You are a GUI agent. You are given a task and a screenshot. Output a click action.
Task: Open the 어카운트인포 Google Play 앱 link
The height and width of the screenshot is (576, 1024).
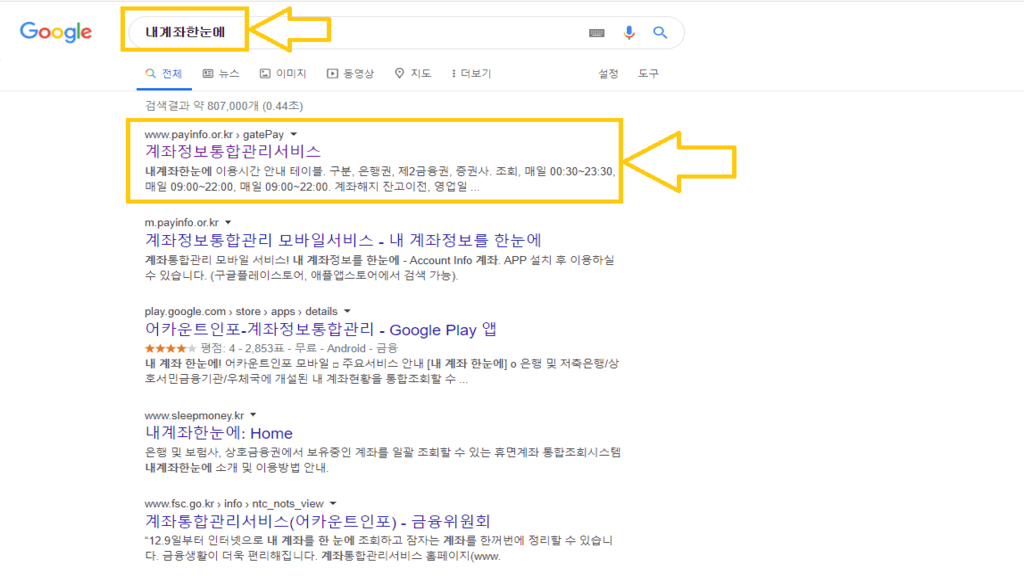321,330
